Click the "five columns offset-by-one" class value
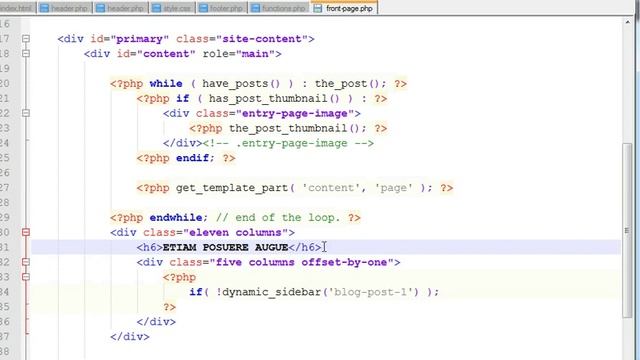Screen dimensions: 640x360 tap(301, 262)
